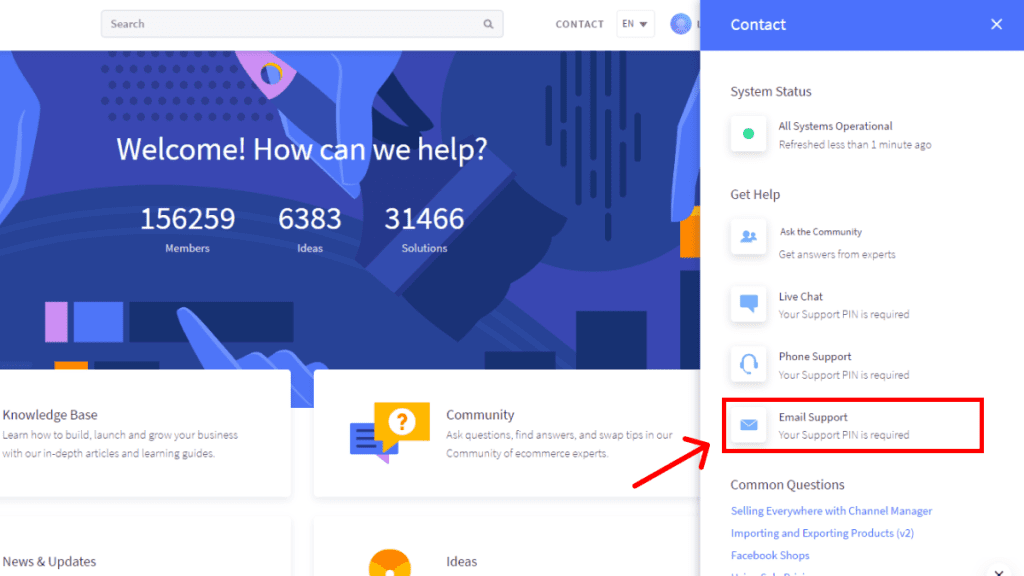Click the green System Status indicator dot
1024x576 pixels.
[748, 131]
